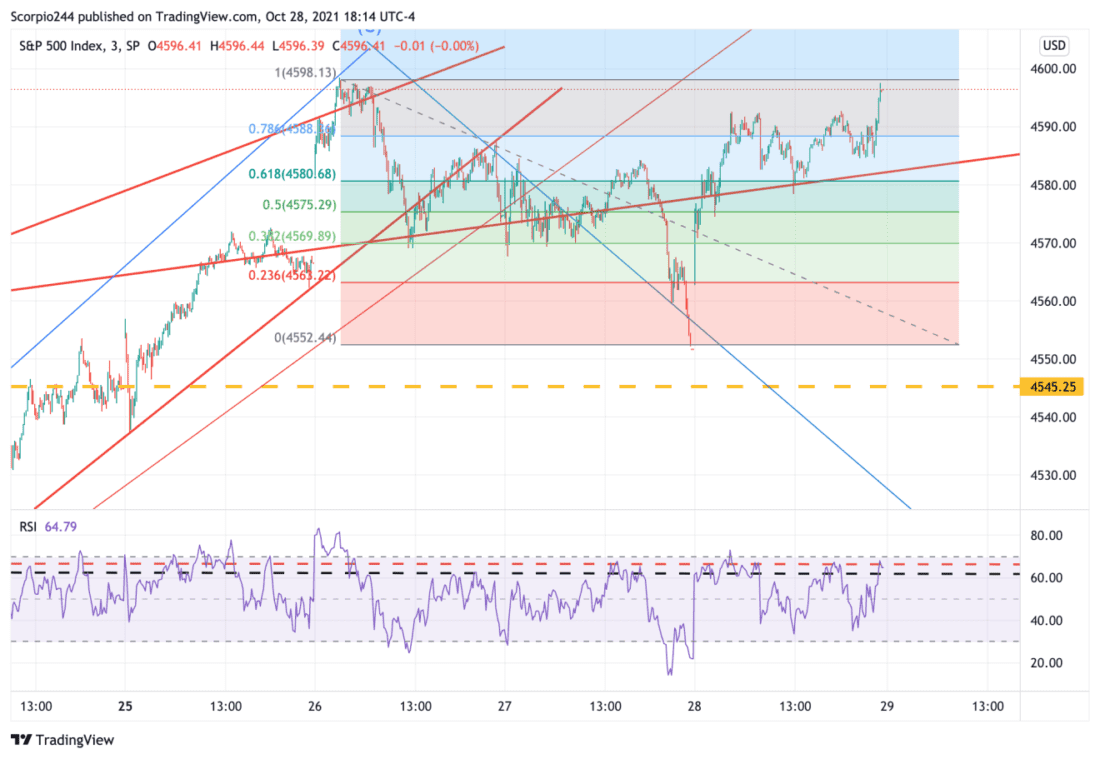Click the published by Scorpio244 header text
The image size is (1100, 759).
213,16
